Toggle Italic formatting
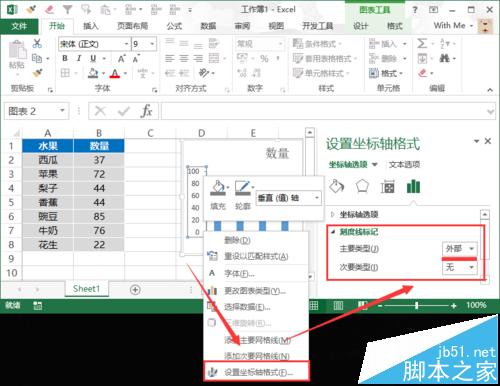The image size is (500, 386). [x=79, y=58]
